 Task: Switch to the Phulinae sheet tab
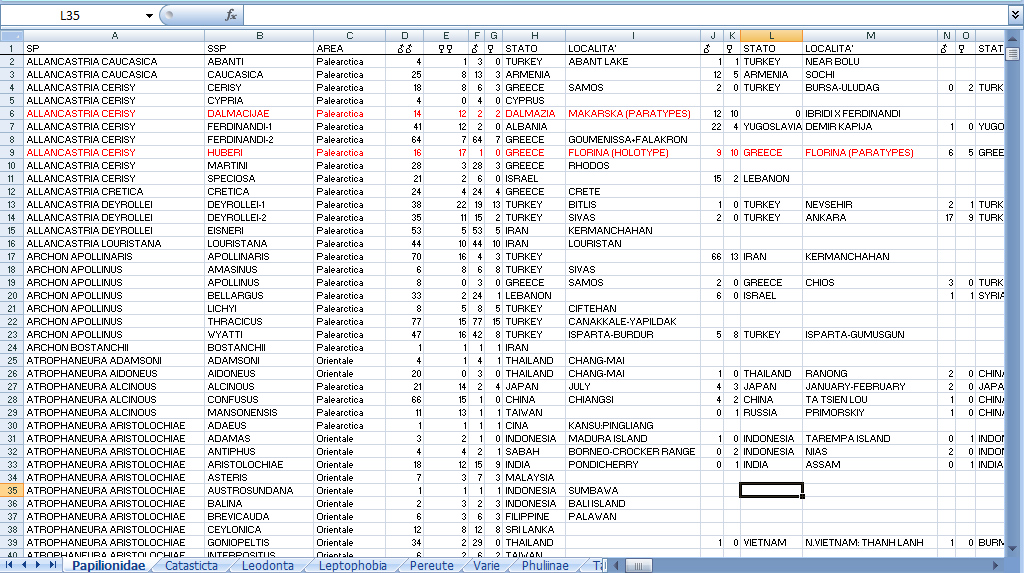545,565
